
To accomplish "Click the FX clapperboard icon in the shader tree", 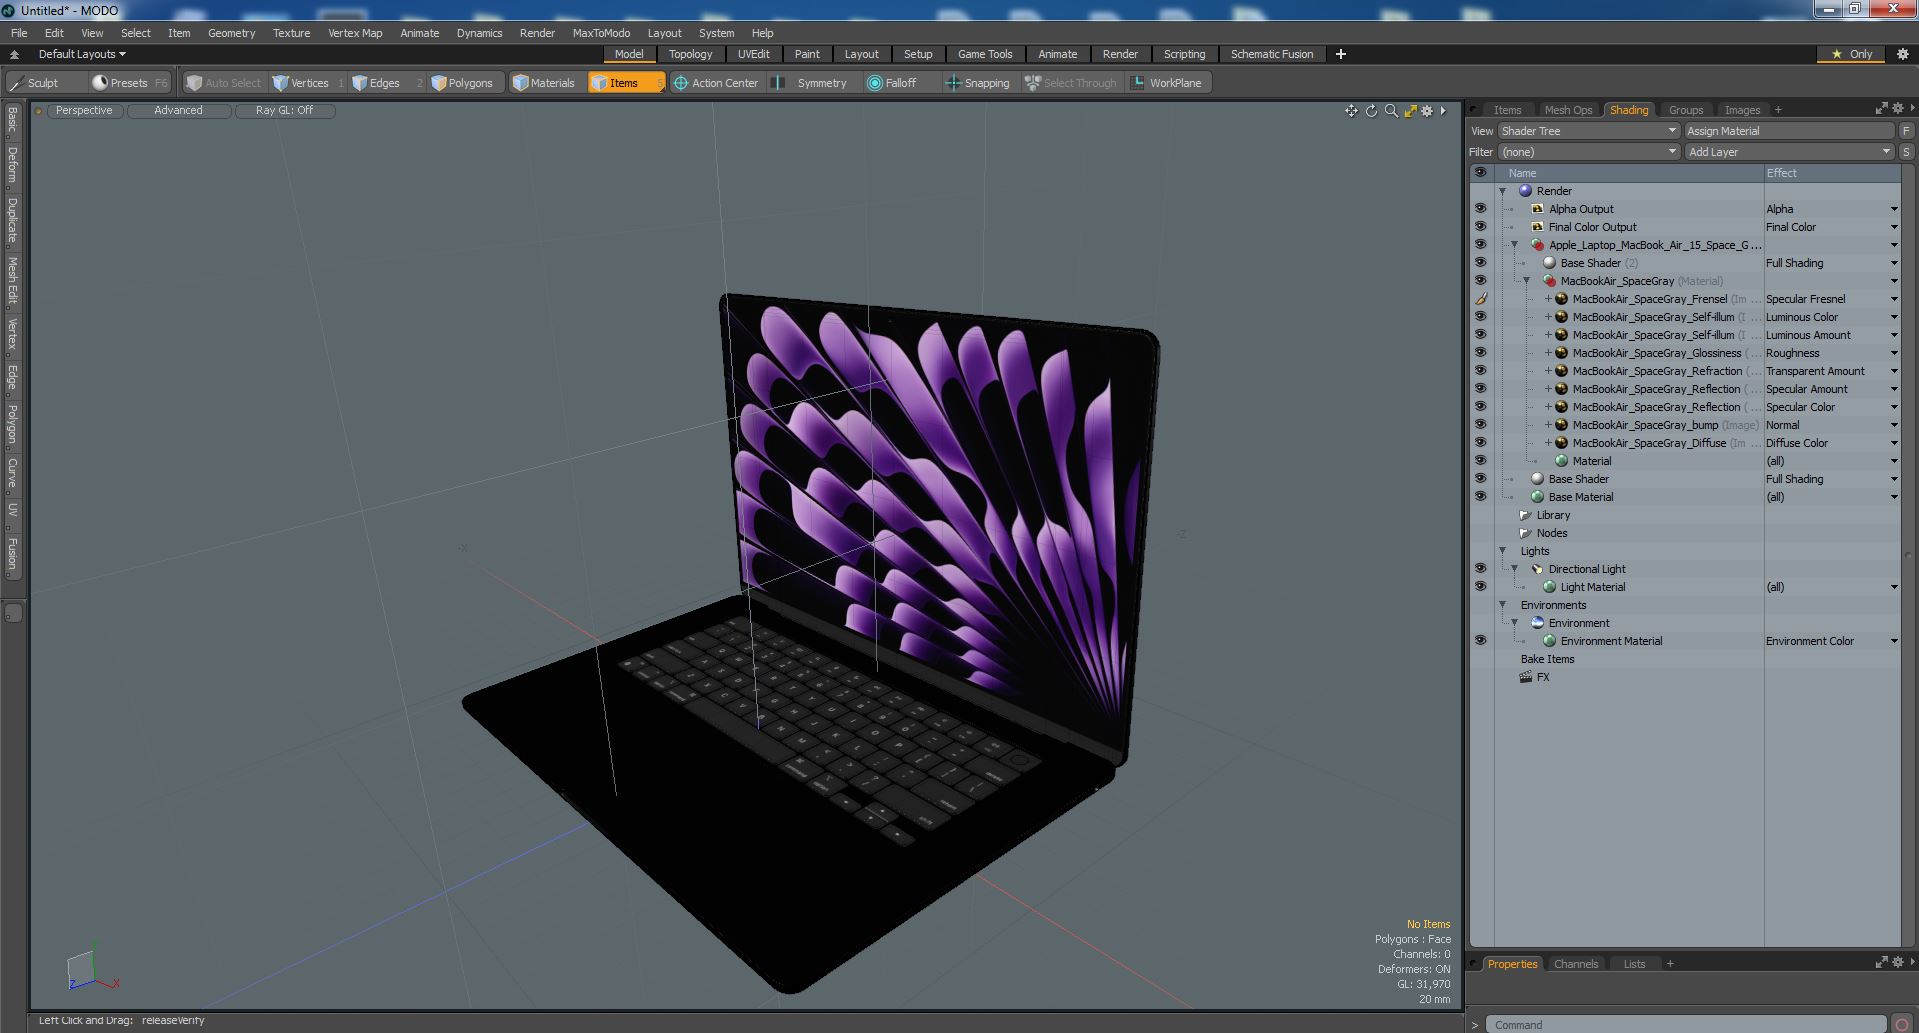I will pos(1526,677).
